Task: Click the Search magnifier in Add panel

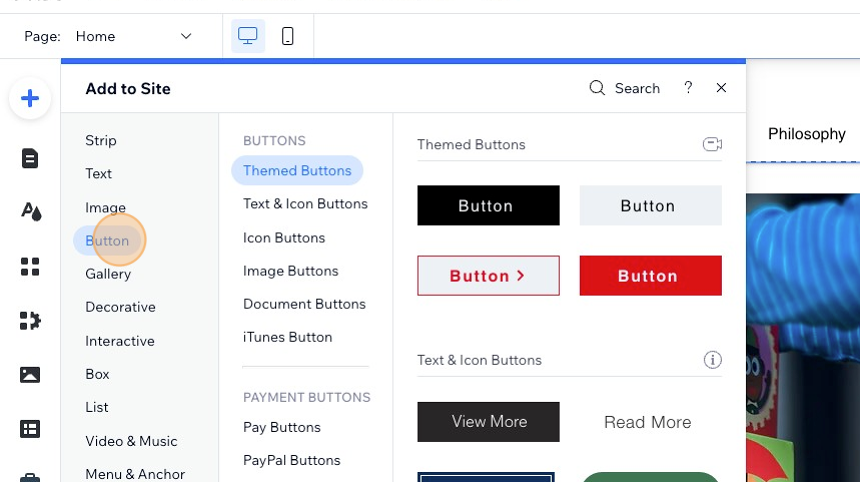Action: (x=597, y=88)
